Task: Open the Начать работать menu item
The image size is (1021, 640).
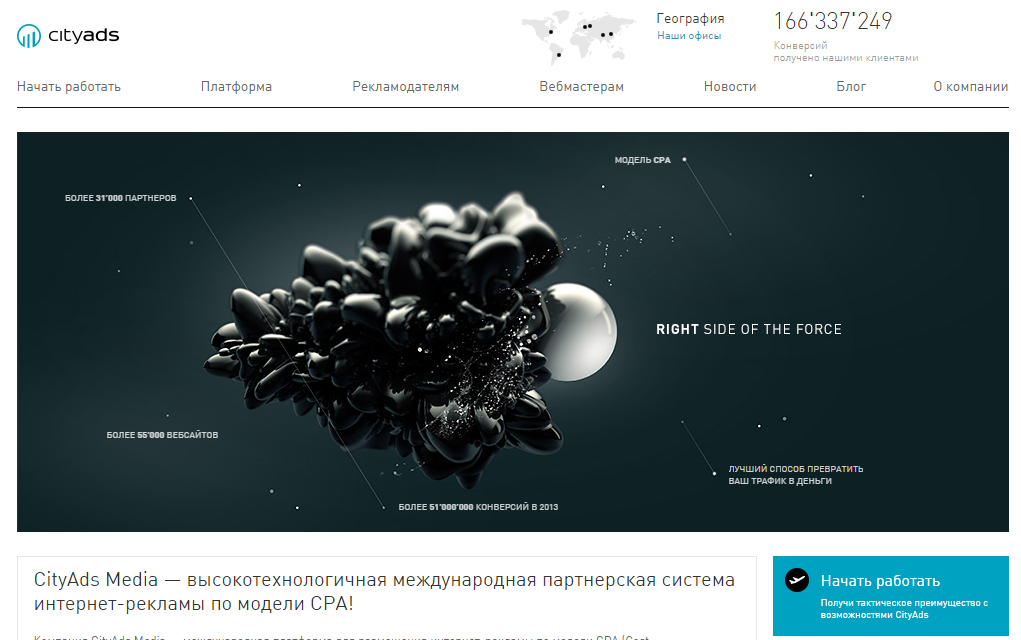Action: [69, 87]
